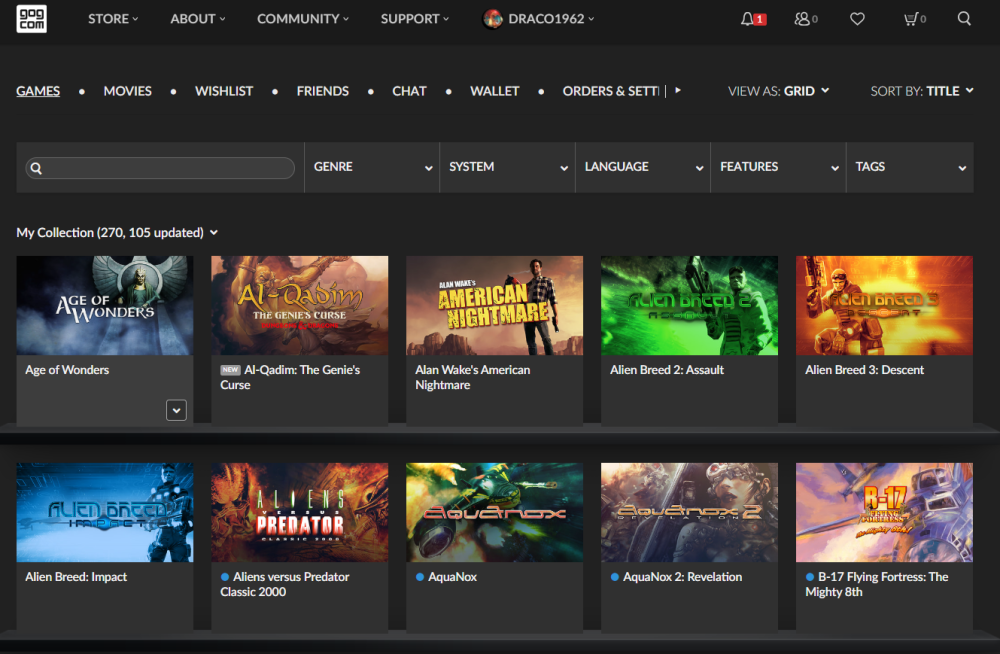Switch to the MOVIES tab
Screen dimensions: 1000x654
pos(128,91)
